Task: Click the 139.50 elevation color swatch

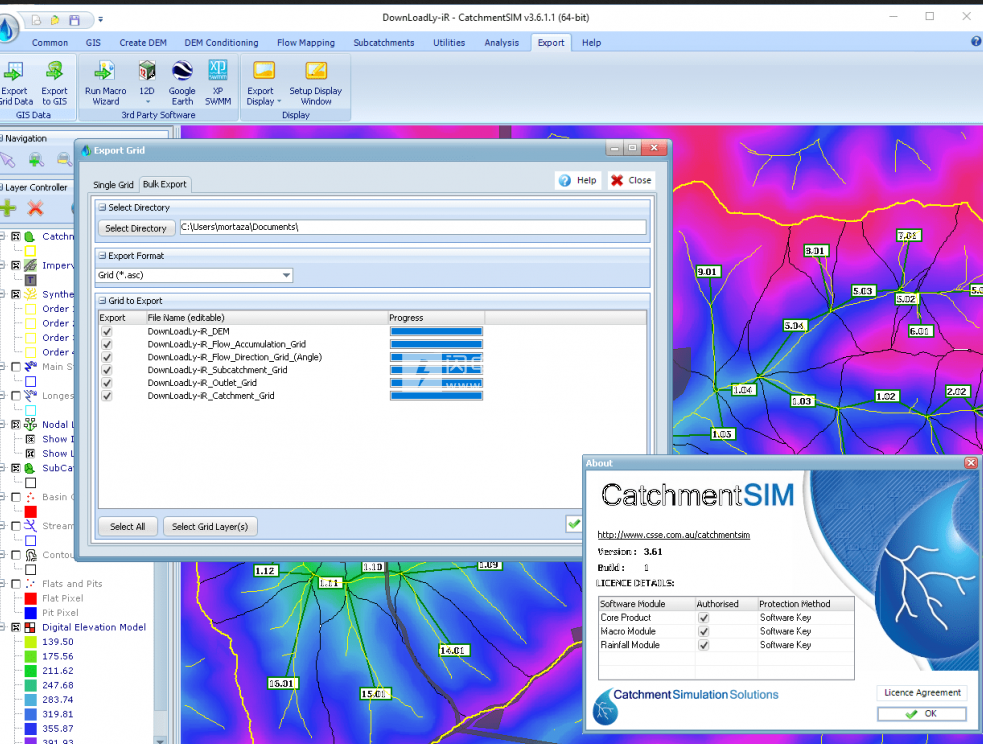Action: [30, 642]
